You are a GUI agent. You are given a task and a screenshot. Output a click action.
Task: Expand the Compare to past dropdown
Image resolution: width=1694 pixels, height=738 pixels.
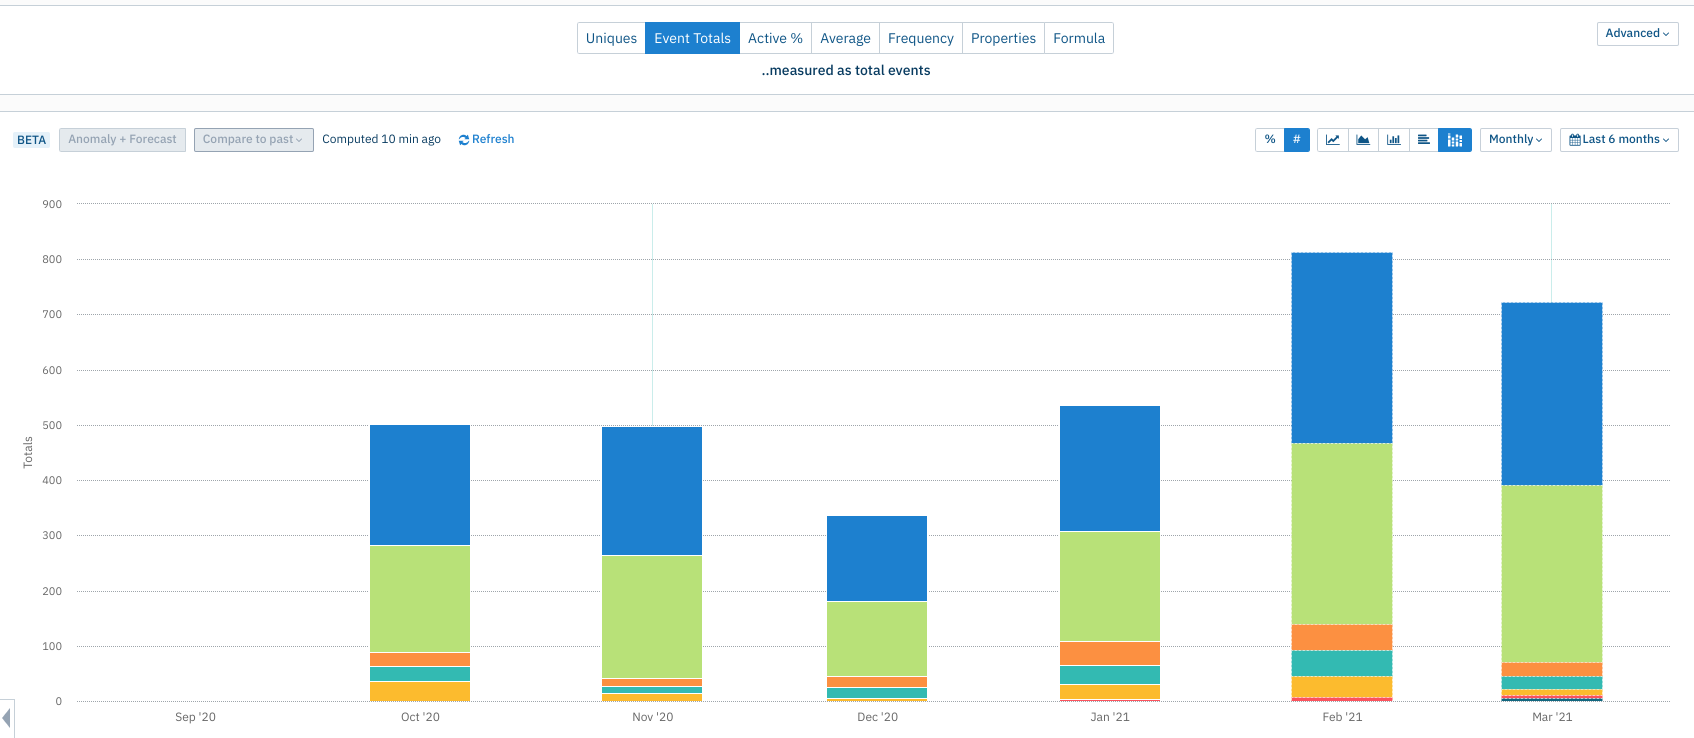tap(254, 140)
